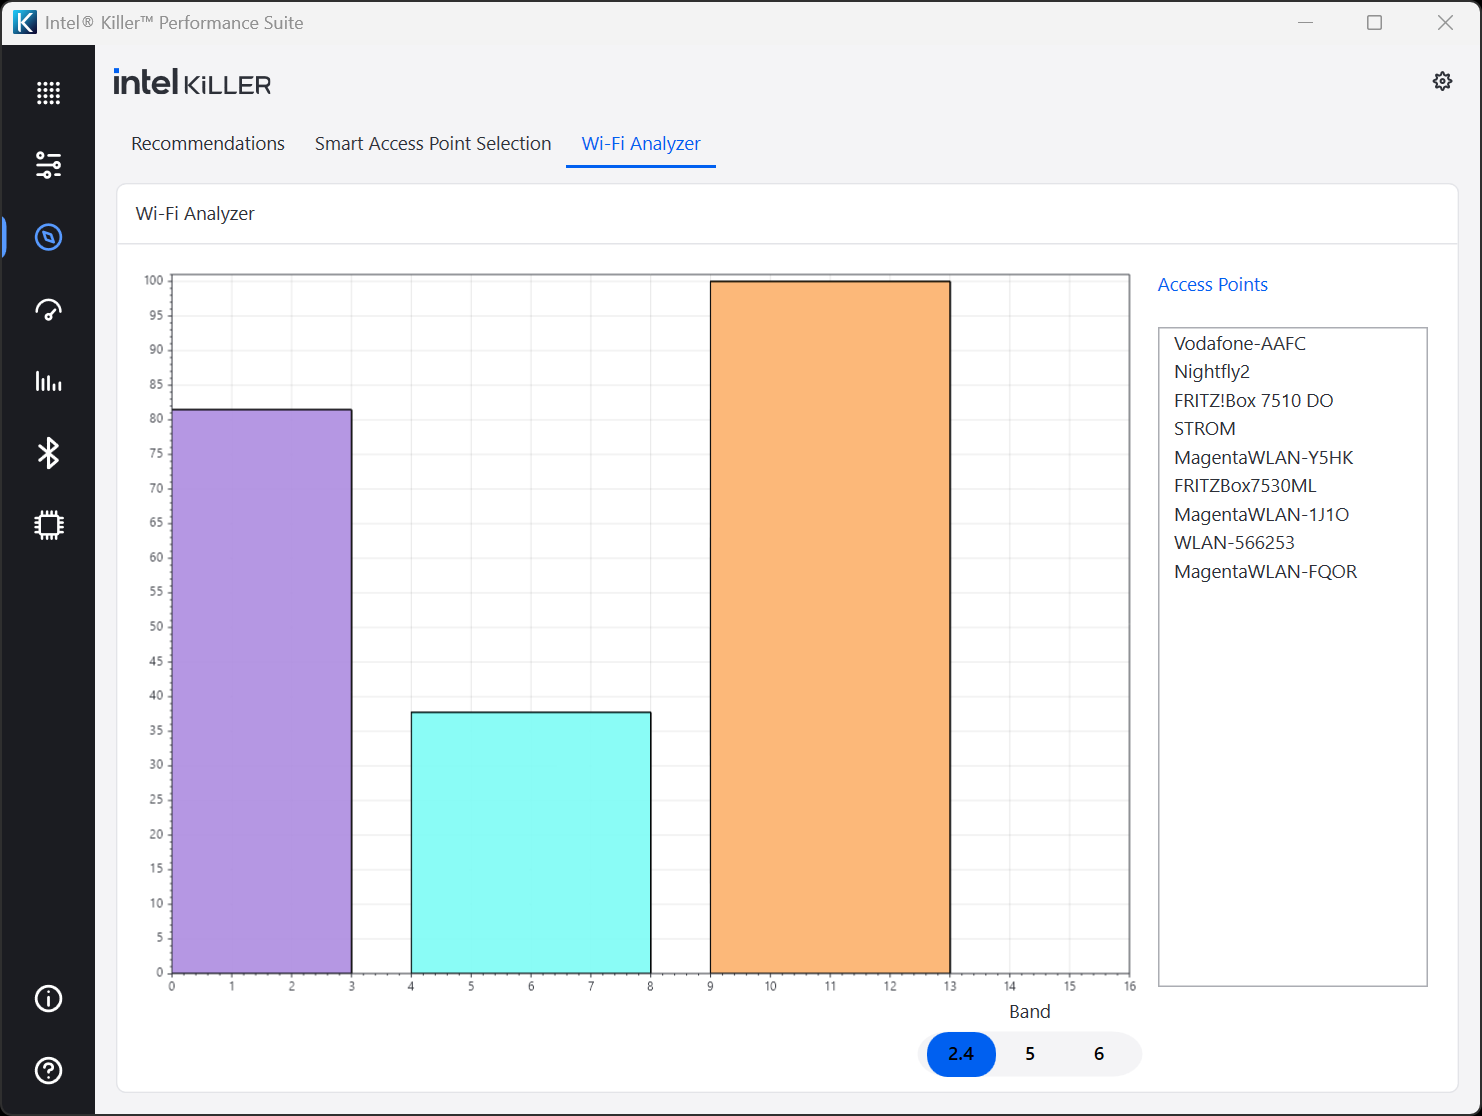Open the apps grid dashboard icon

coord(48,93)
